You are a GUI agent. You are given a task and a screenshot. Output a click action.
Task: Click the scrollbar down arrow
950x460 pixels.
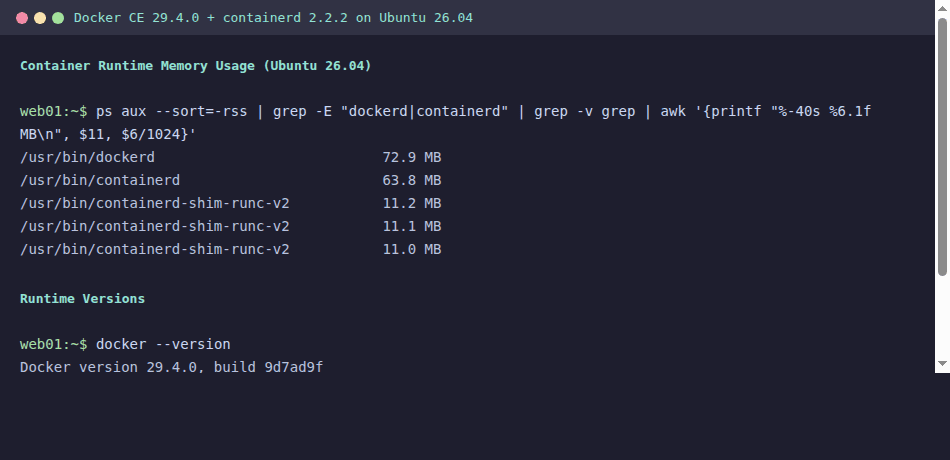point(942,364)
